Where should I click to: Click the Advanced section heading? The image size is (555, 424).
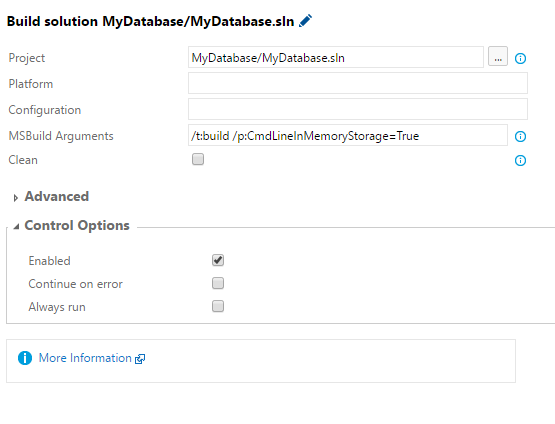click(x=57, y=196)
